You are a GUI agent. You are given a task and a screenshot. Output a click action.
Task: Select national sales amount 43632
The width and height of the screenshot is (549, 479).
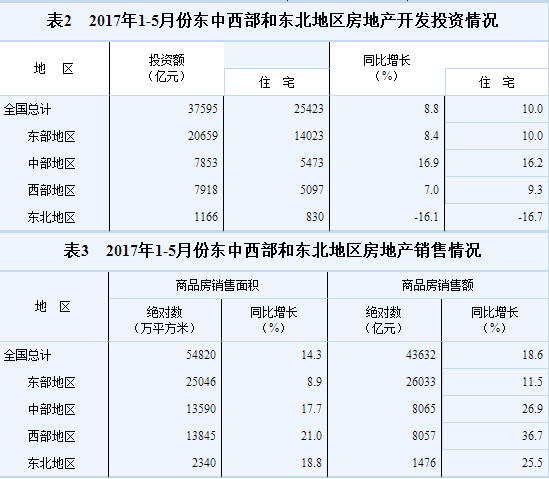pos(421,355)
